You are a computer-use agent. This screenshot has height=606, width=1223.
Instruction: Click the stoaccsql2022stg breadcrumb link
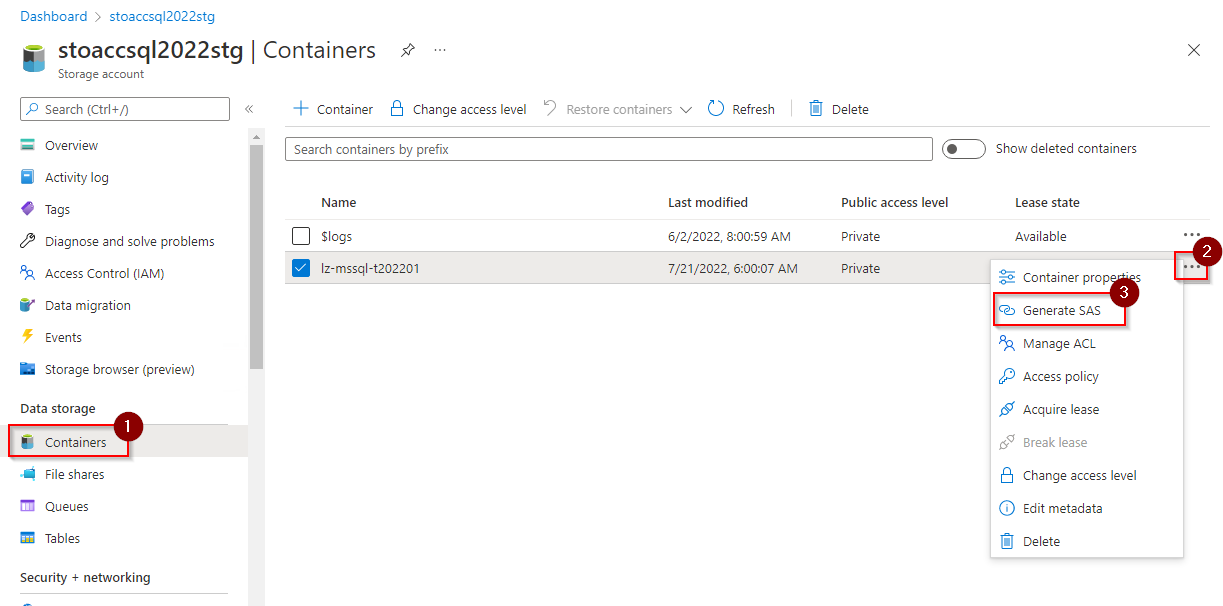pos(160,16)
